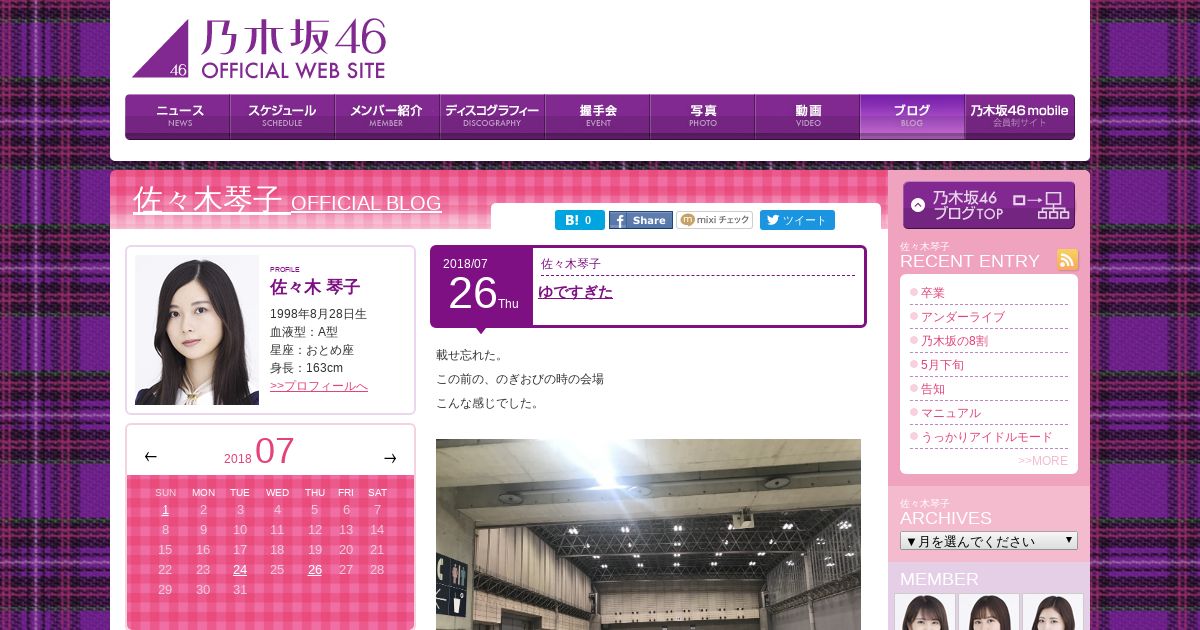Click the Hatena Bookmark B! button
Viewport: 1200px width, 630px height.
click(x=580, y=220)
